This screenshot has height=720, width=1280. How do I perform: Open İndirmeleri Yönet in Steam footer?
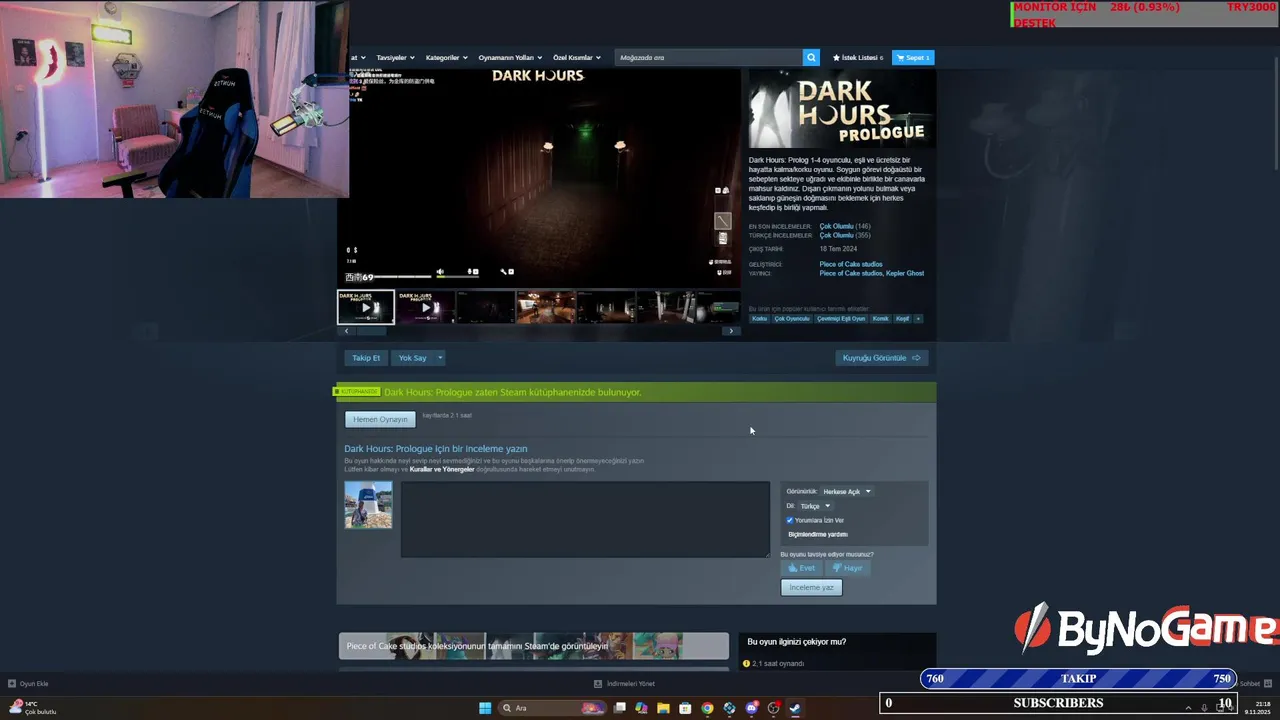click(624, 684)
